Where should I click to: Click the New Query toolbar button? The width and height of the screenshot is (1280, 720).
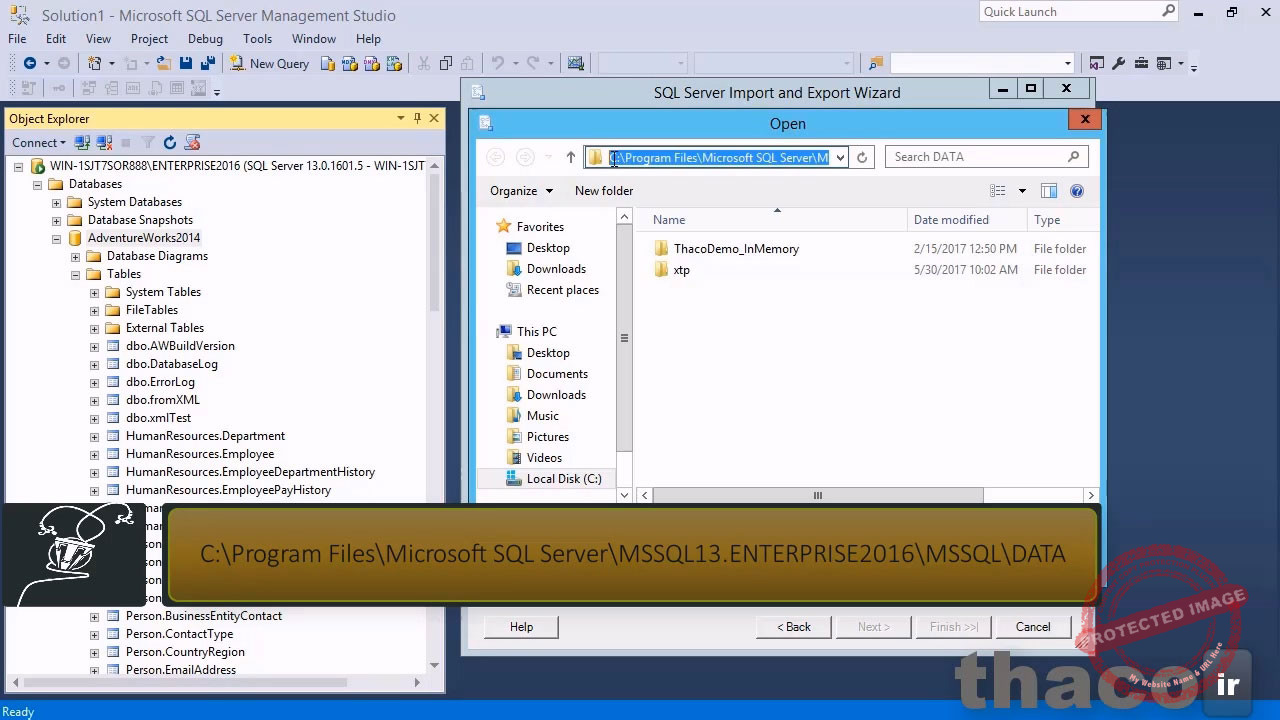pyautogui.click(x=269, y=64)
